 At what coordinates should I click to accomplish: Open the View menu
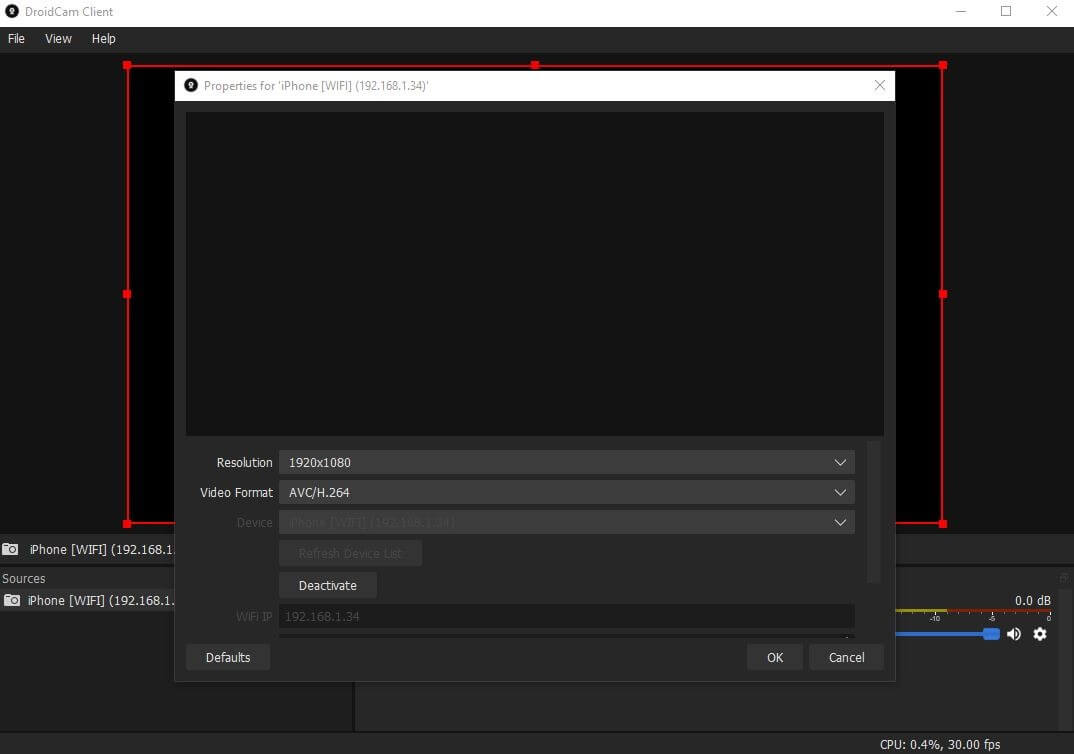pos(58,39)
